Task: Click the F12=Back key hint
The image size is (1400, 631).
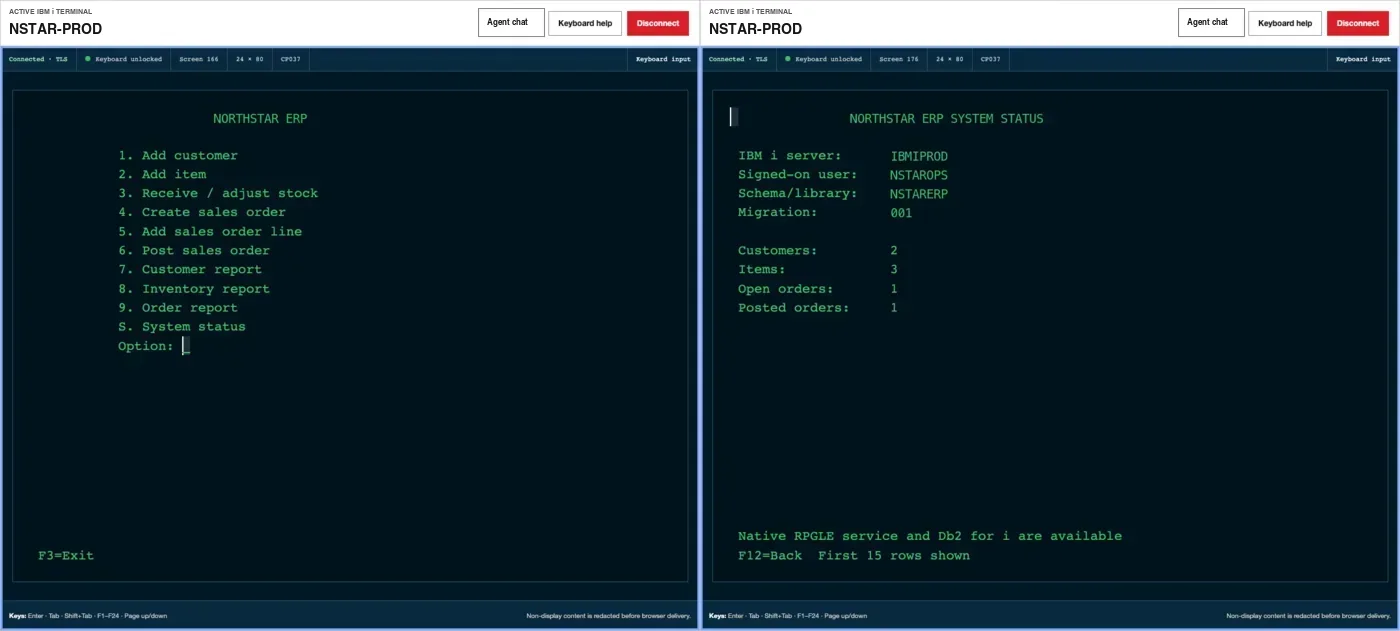Action: coord(770,555)
